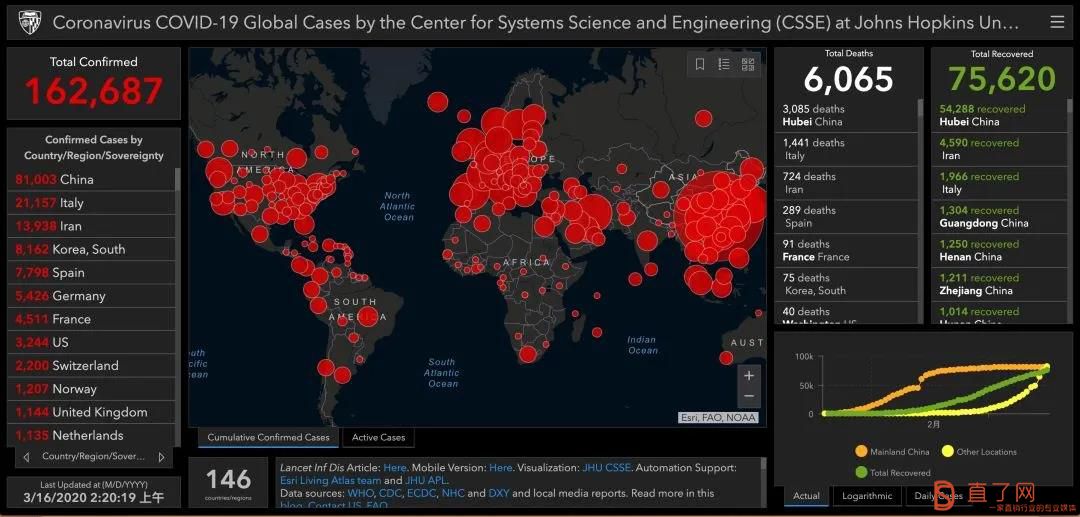1080x517 pixels.
Task: Select Switzerland row in confirmed cases list
Action: [92, 366]
